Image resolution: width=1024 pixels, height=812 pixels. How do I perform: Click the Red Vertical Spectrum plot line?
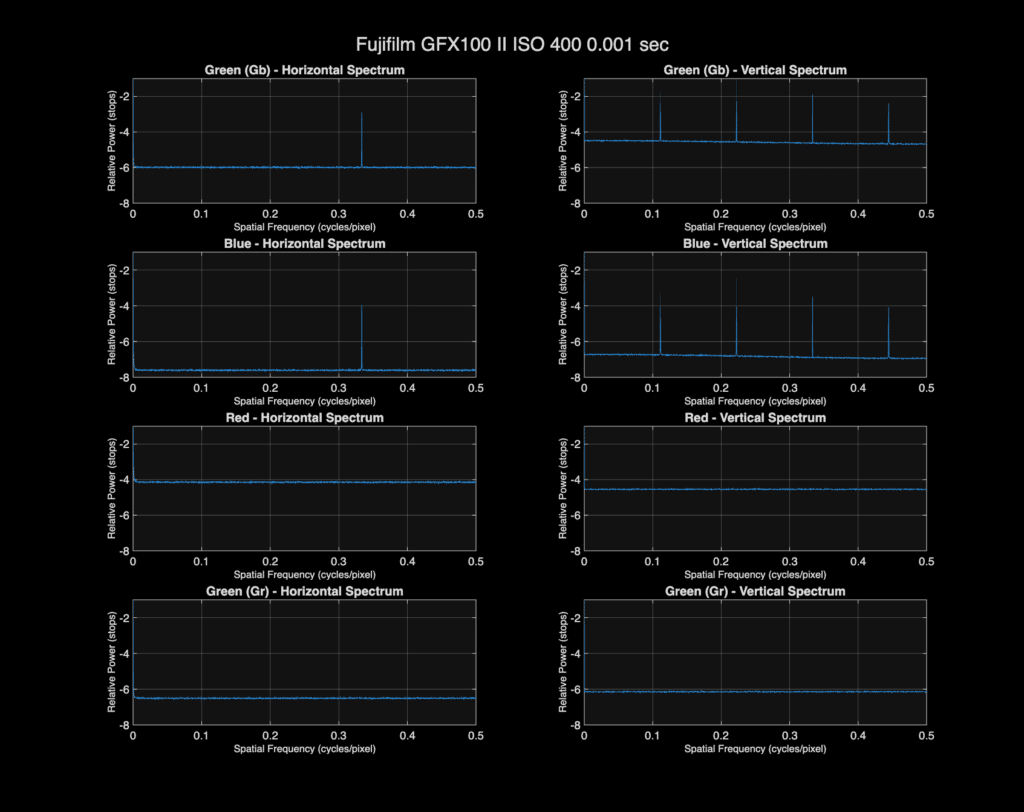click(x=755, y=489)
